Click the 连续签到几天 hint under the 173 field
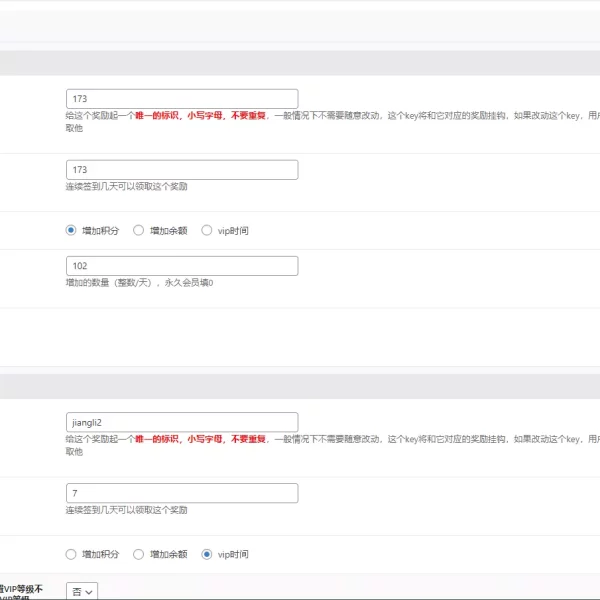Screen dimensions: 600x600 coord(126,186)
